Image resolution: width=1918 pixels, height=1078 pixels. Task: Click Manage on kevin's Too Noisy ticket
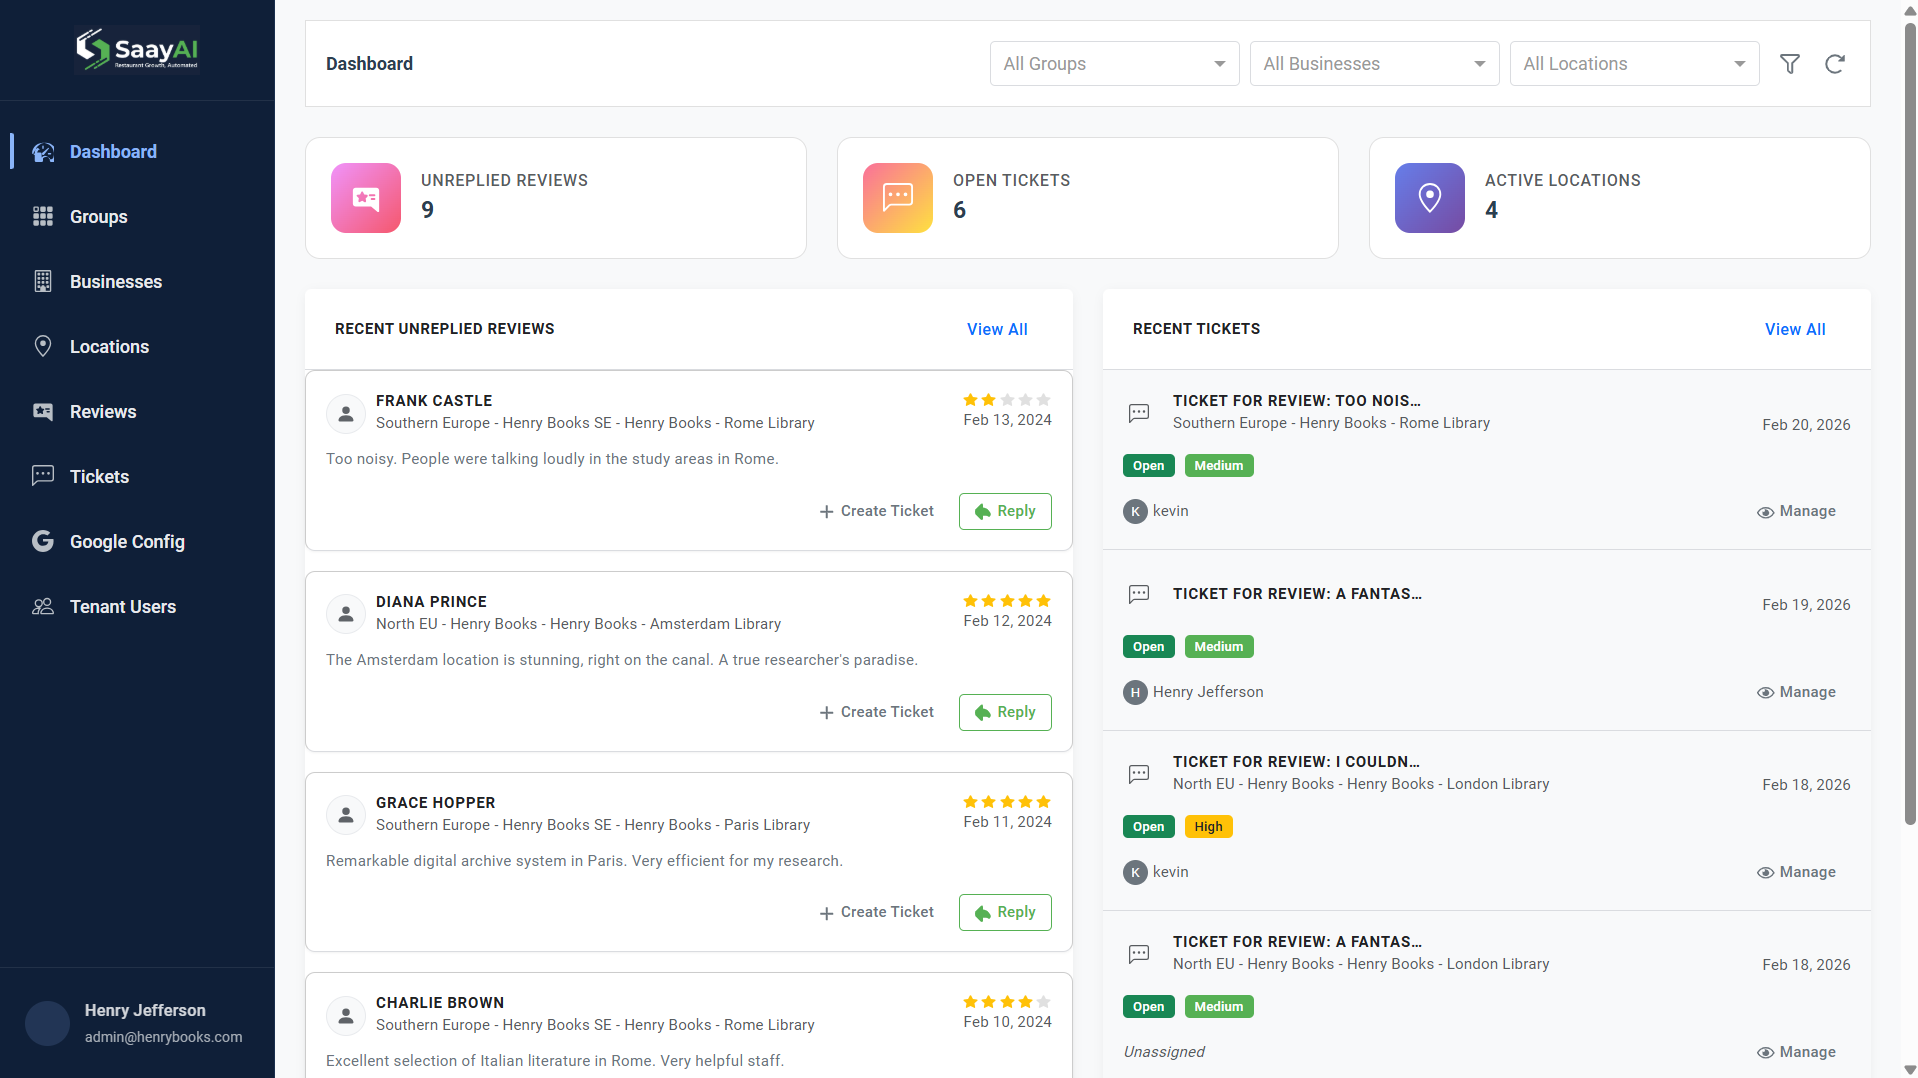(x=1796, y=511)
